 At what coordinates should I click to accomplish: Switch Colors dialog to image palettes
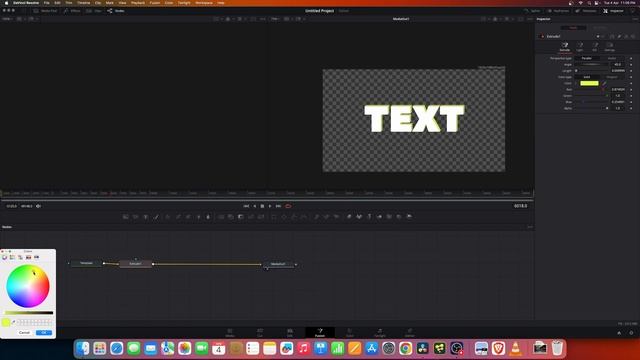point(28,257)
